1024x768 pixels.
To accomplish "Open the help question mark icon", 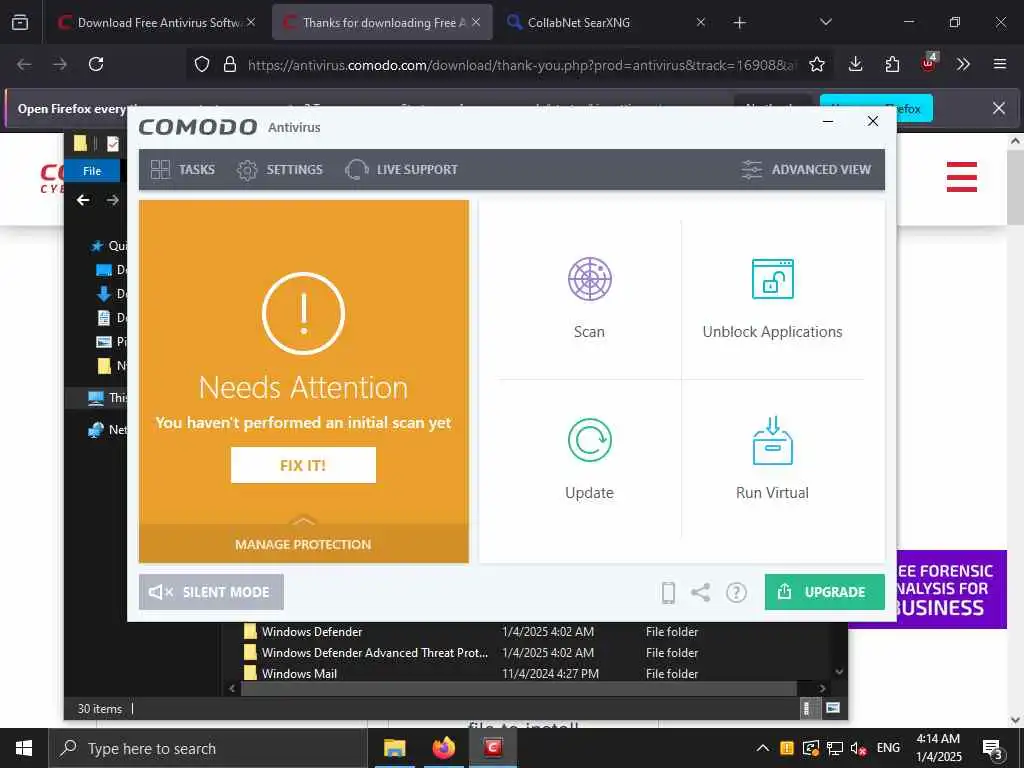I will click(736, 592).
